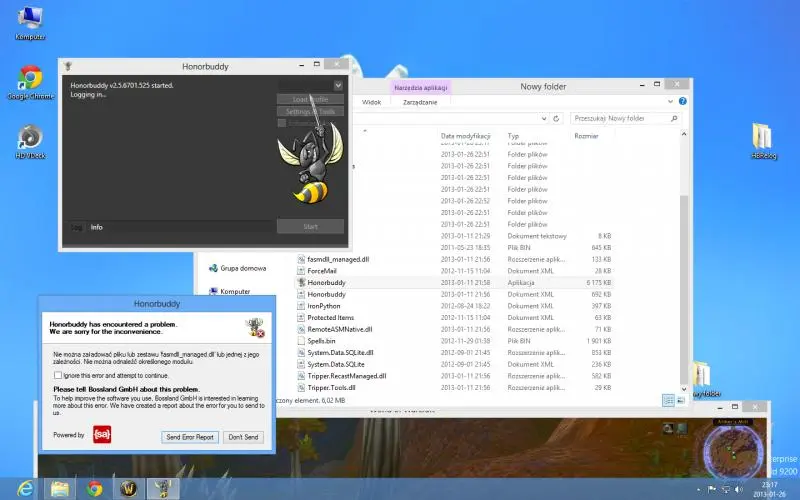Enable ignore this error checkbox
800x500 pixels.
click(x=57, y=374)
